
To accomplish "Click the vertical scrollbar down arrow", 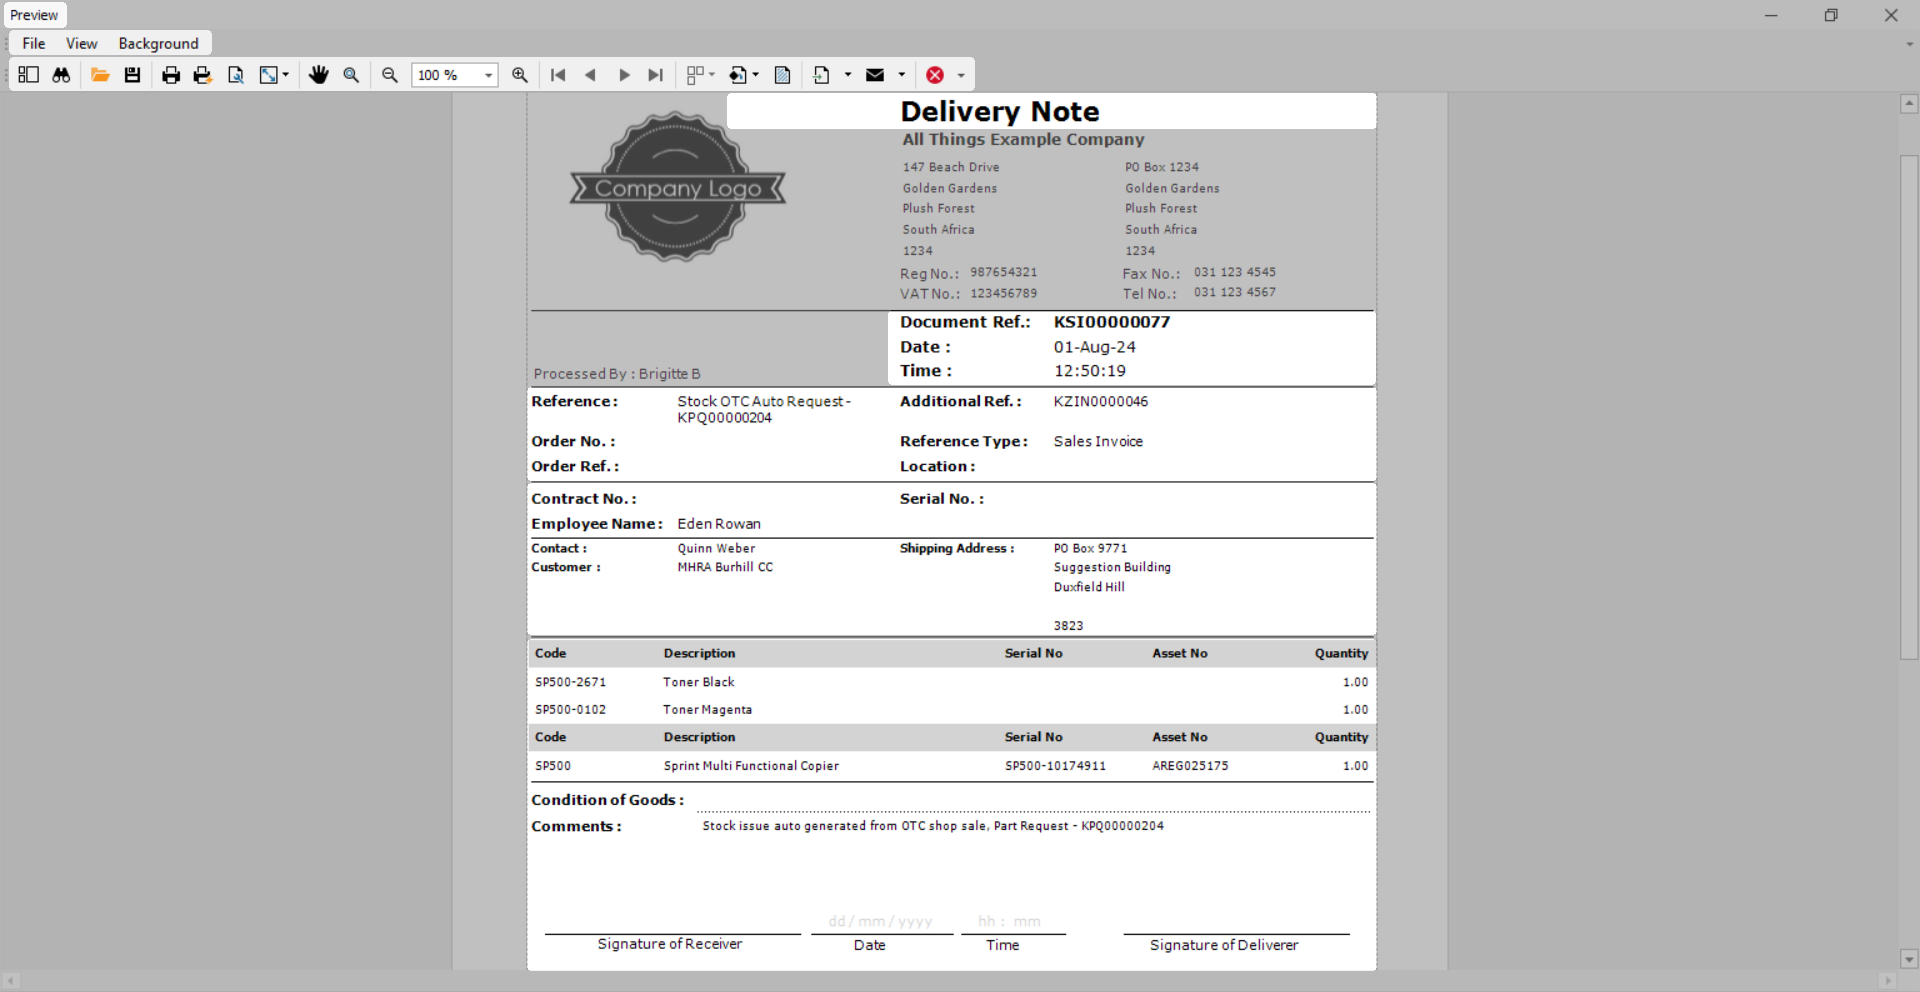I will click(x=1909, y=958).
